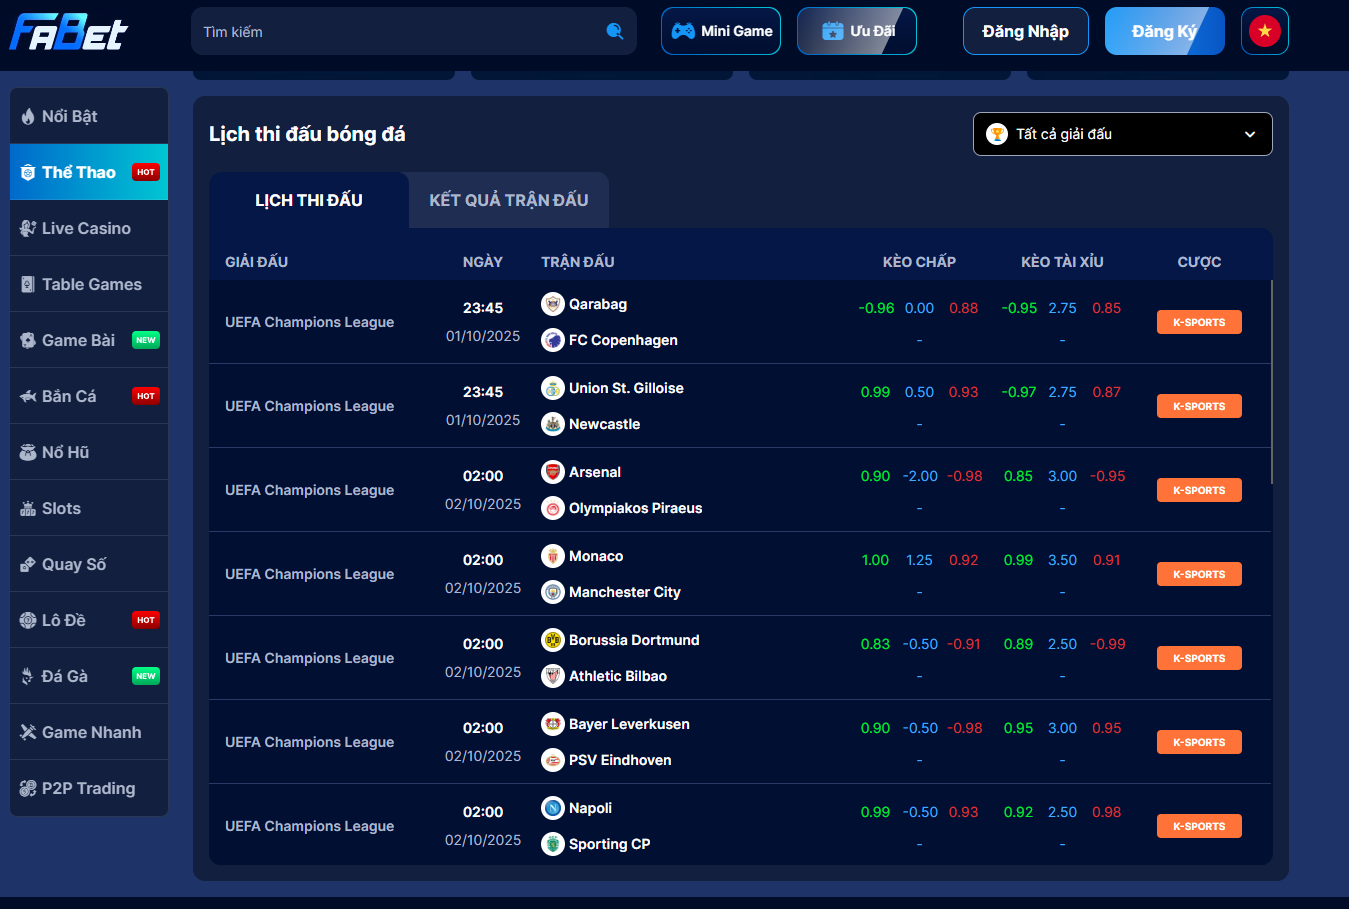Click the Arsenal team crest icon
1349x909 pixels.
553,472
